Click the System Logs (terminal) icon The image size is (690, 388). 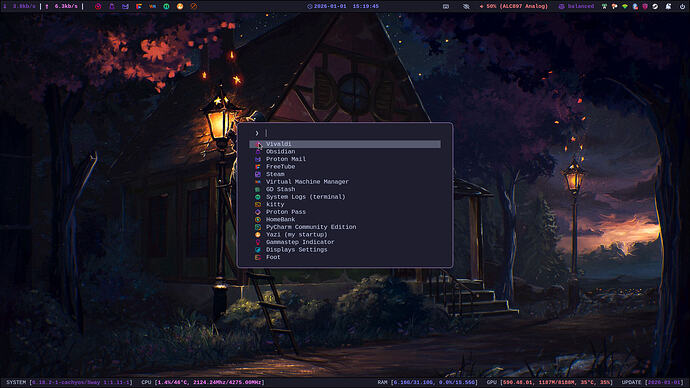point(258,197)
